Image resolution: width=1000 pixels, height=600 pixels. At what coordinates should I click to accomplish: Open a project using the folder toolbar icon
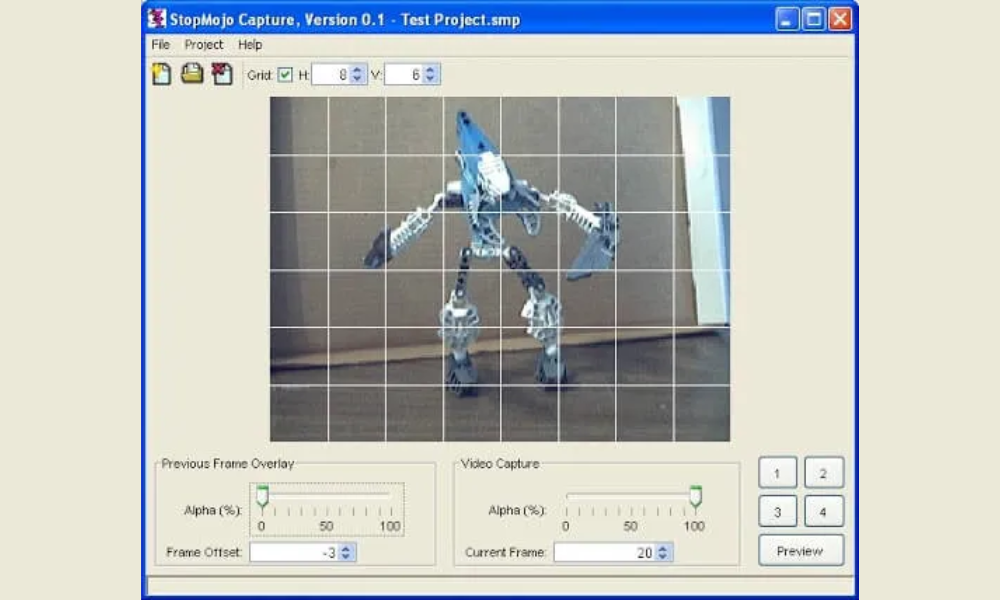pyautogui.click(x=191, y=74)
